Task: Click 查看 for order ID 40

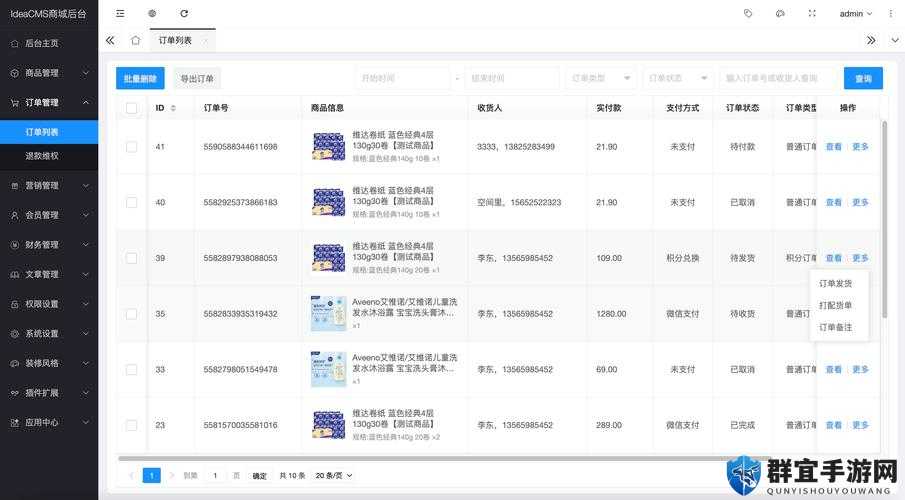Action: (x=833, y=203)
